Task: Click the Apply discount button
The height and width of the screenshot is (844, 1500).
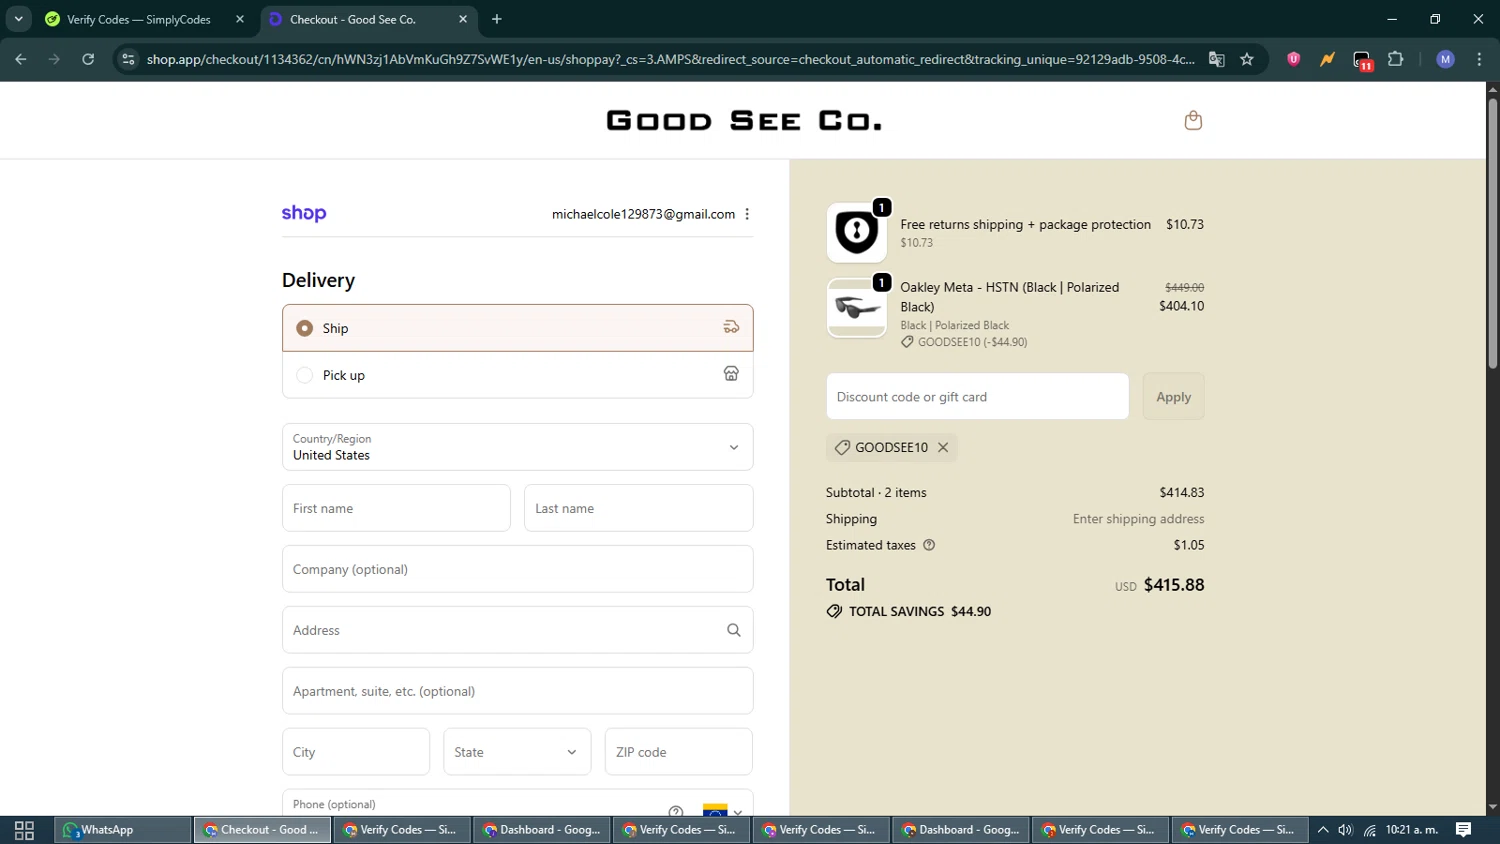Action: [x=1174, y=397]
